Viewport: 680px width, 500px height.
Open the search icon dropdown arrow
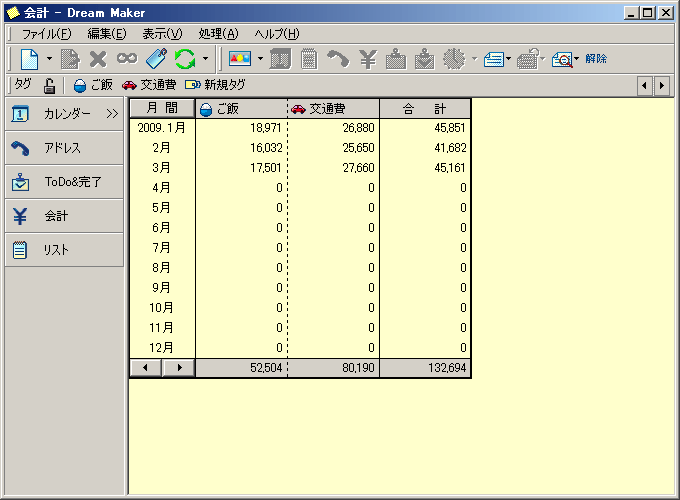pyautogui.click(x=577, y=59)
